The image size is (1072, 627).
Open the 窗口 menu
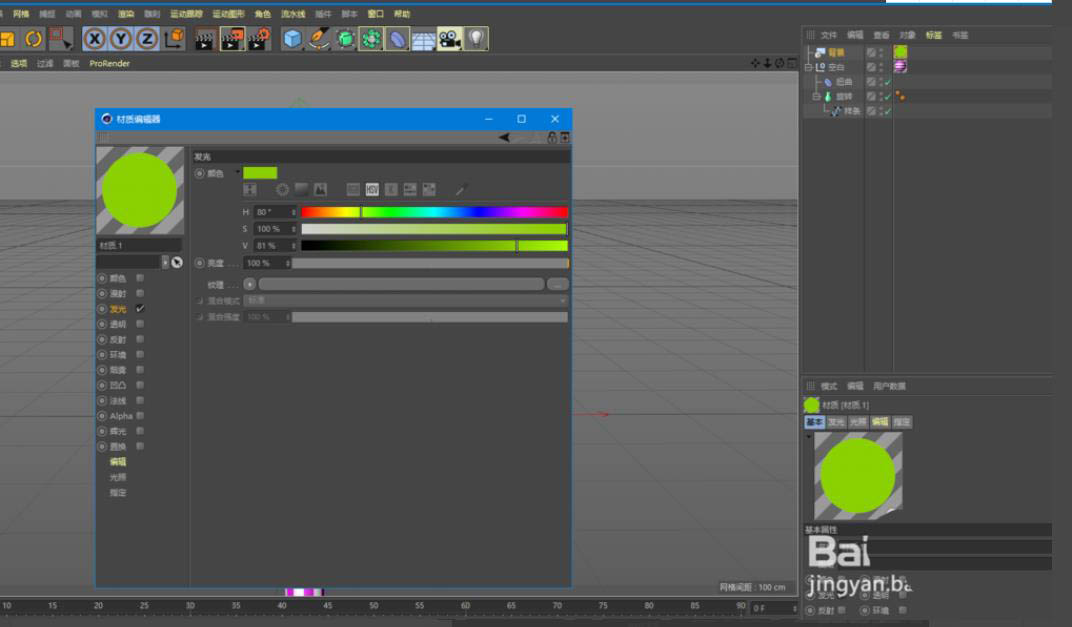point(376,14)
